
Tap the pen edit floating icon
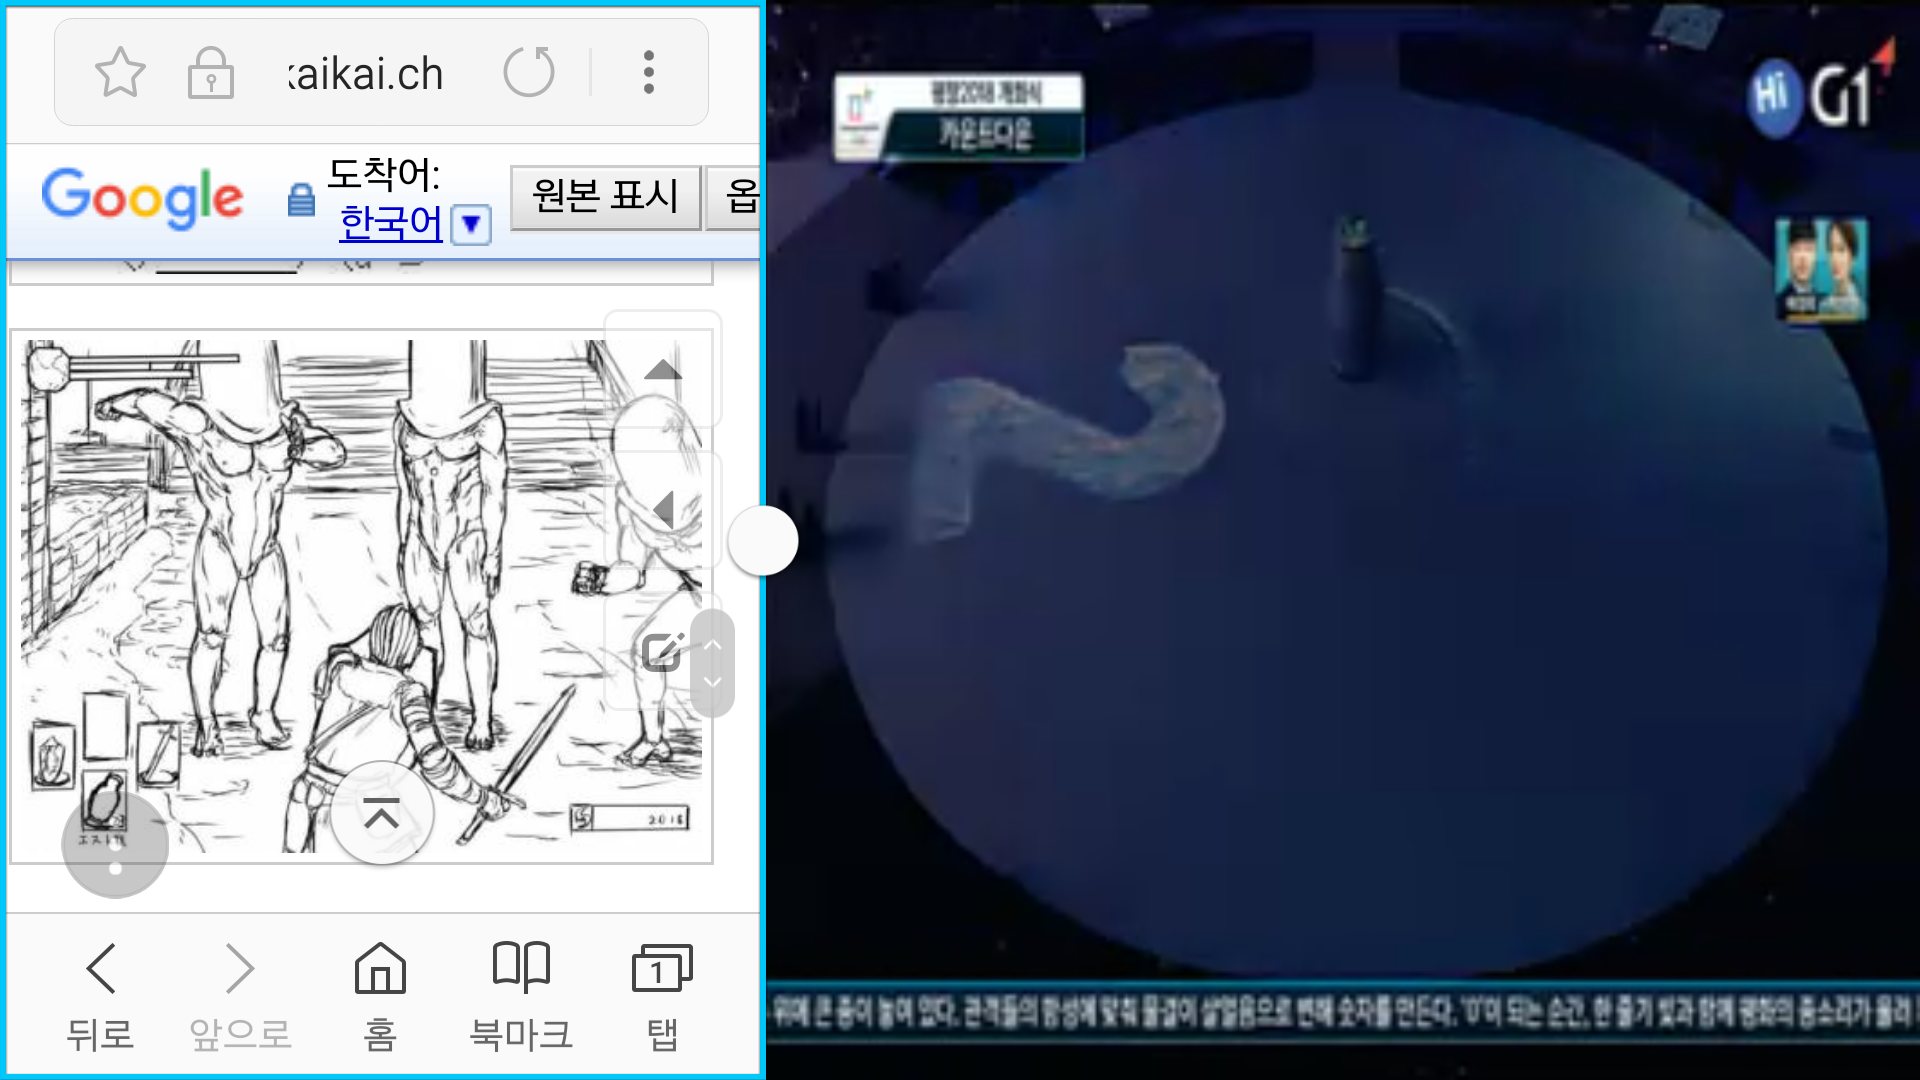click(662, 652)
